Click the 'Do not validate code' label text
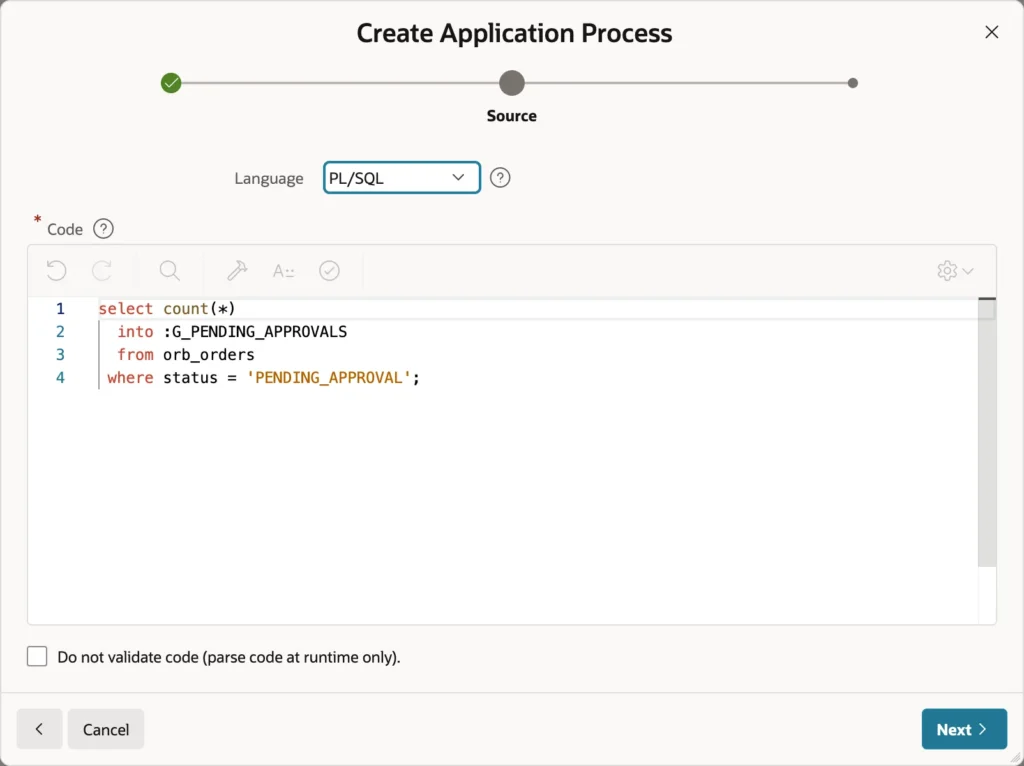The width and height of the screenshot is (1024, 766). (x=229, y=657)
